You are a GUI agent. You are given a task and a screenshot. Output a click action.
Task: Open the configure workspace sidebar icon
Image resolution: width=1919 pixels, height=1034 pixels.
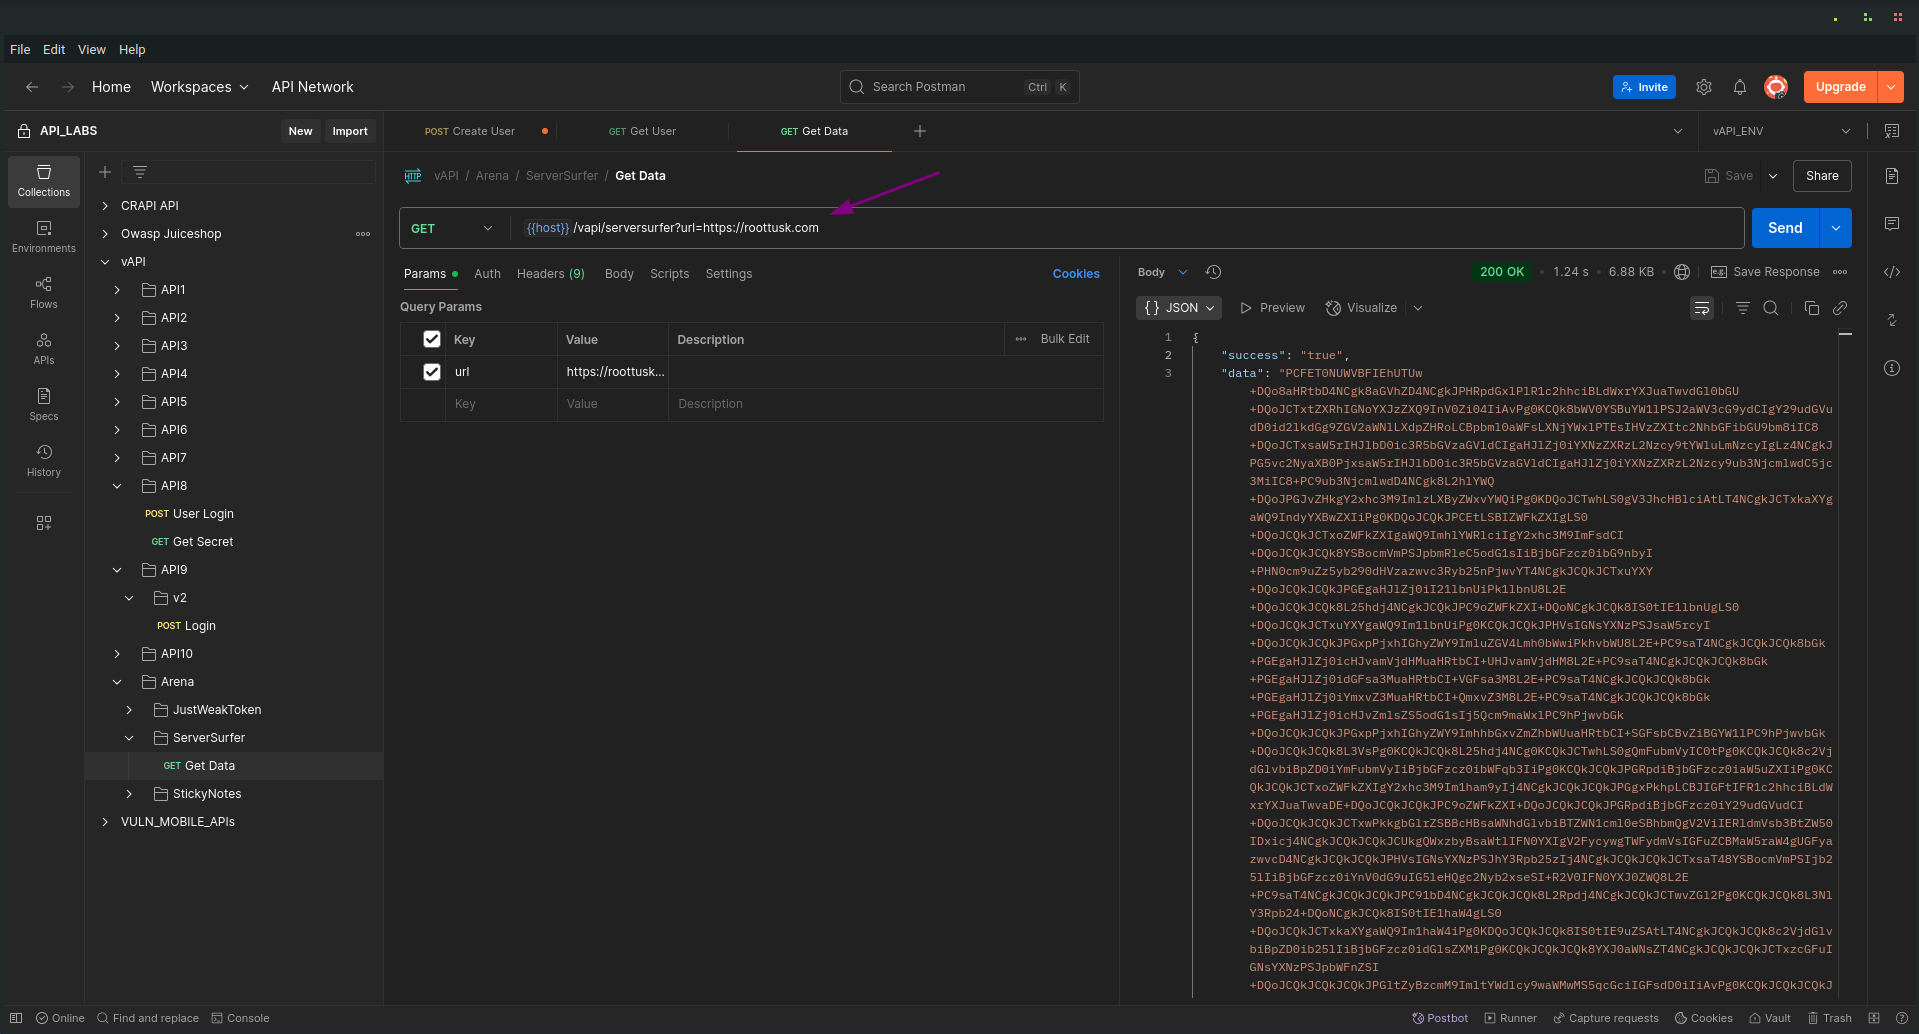click(44, 523)
